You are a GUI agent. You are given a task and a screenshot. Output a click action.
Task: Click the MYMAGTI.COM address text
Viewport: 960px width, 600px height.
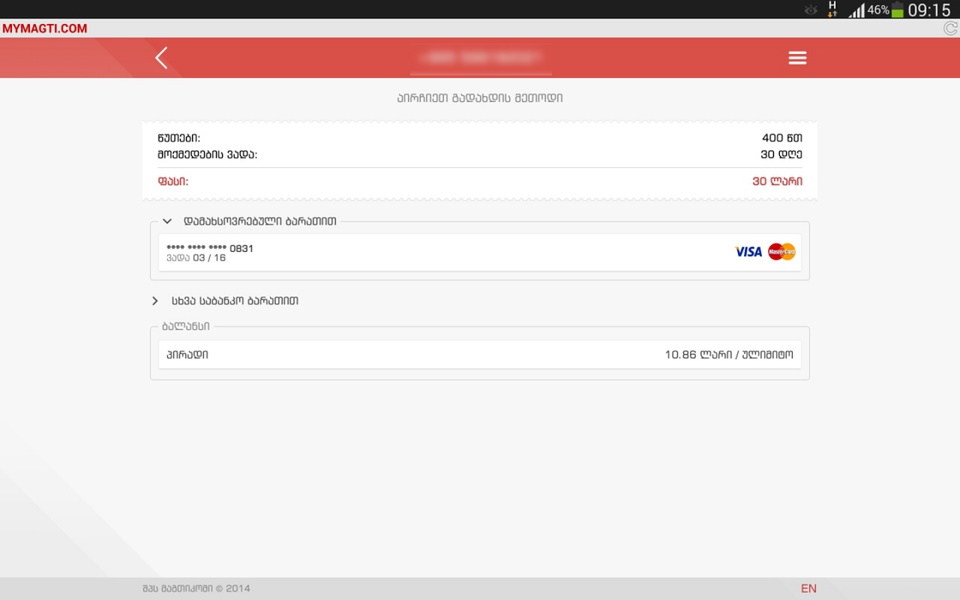pos(45,28)
